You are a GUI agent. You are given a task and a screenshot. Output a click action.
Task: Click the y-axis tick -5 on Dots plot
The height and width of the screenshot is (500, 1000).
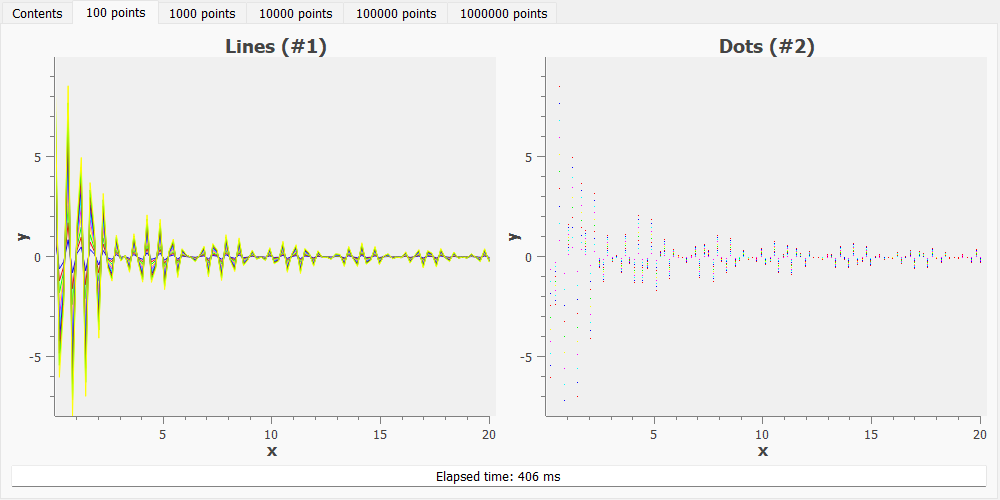pyautogui.click(x=526, y=357)
